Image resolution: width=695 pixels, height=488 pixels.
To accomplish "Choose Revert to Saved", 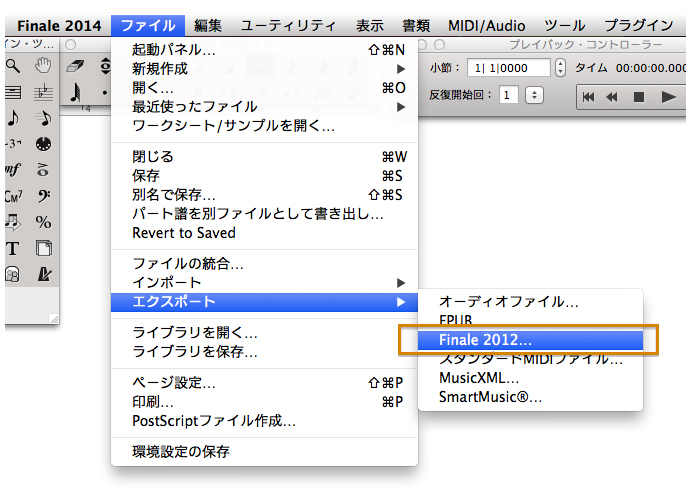I will point(265,233).
